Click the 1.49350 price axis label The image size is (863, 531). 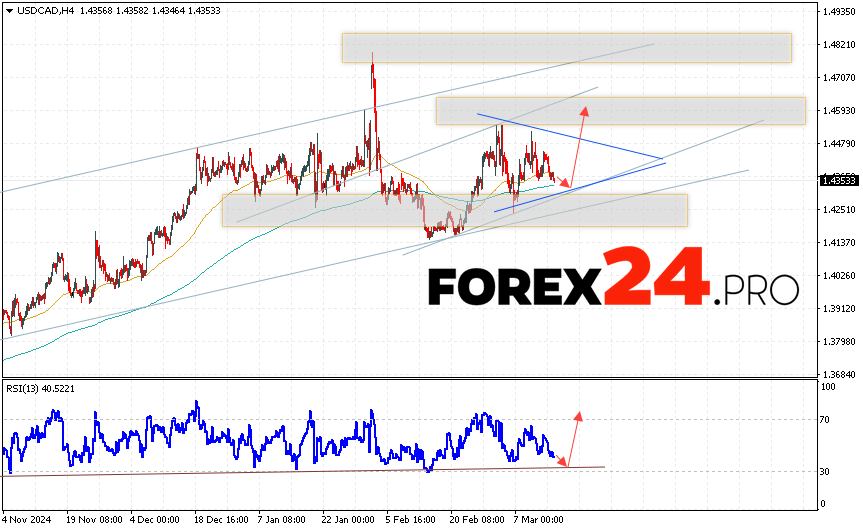coord(838,12)
